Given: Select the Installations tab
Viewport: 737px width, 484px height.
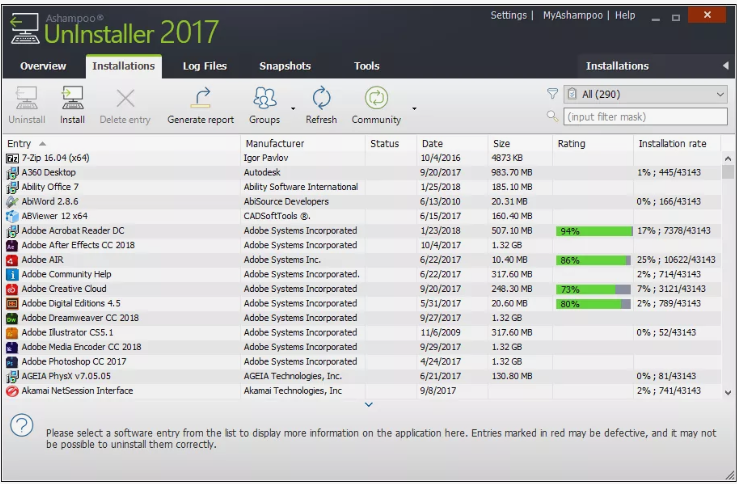Looking at the screenshot, I should tap(124, 66).
